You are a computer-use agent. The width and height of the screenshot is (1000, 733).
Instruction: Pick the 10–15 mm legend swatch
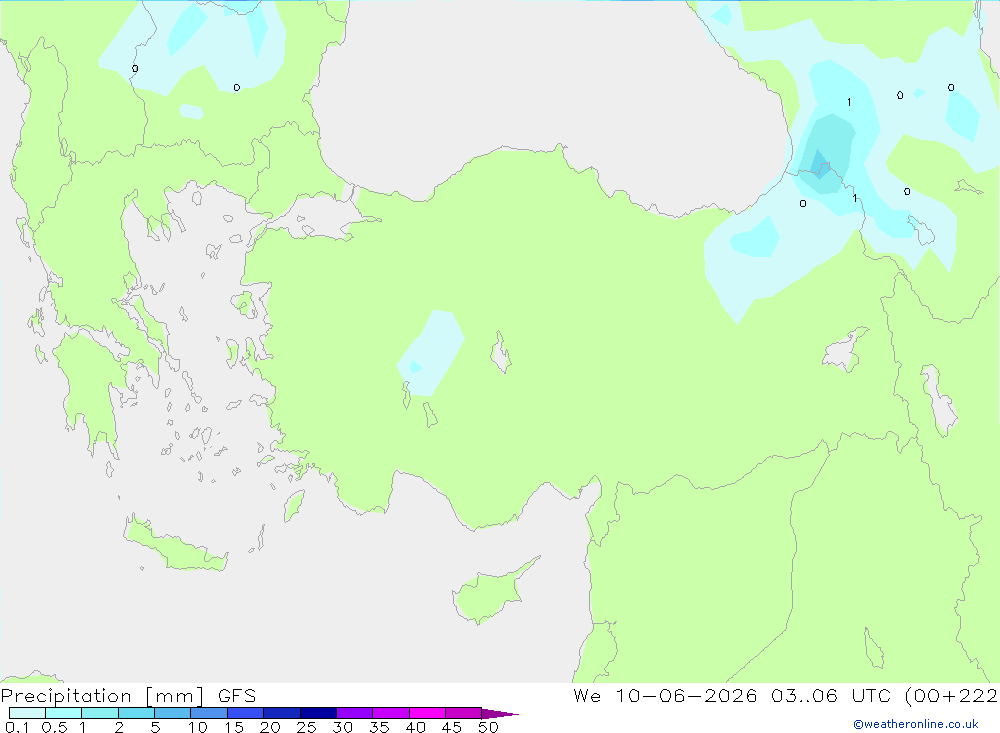pyautogui.click(x=209, y=713)
